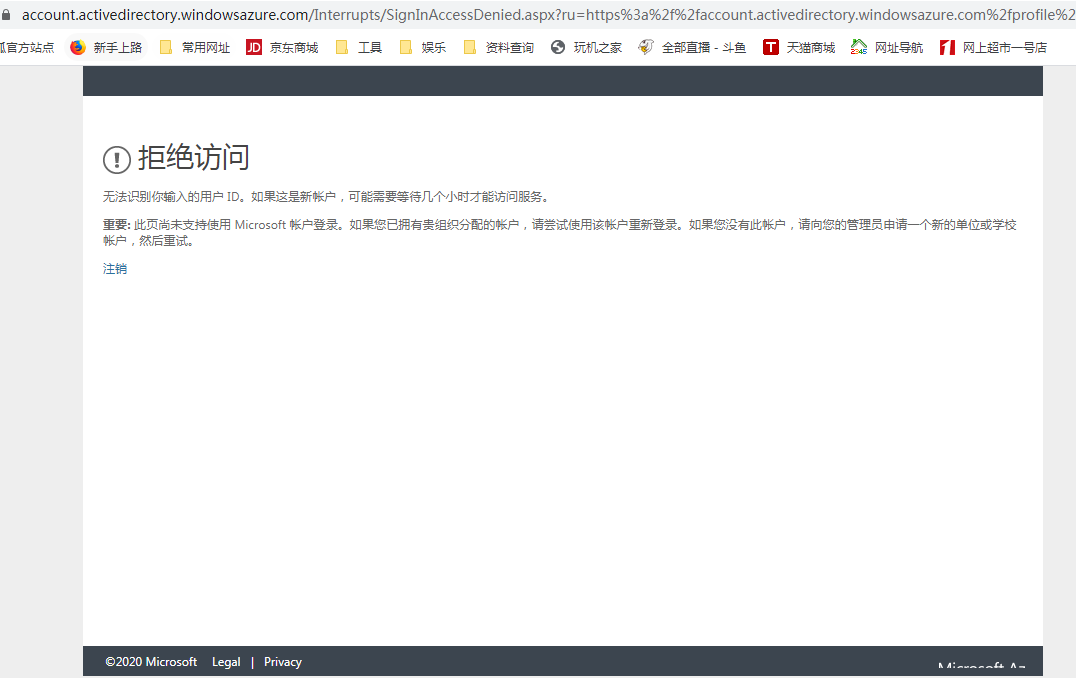
Task: Open the Legal footer link
Action: pyautogui.click(x=226, y=662)
